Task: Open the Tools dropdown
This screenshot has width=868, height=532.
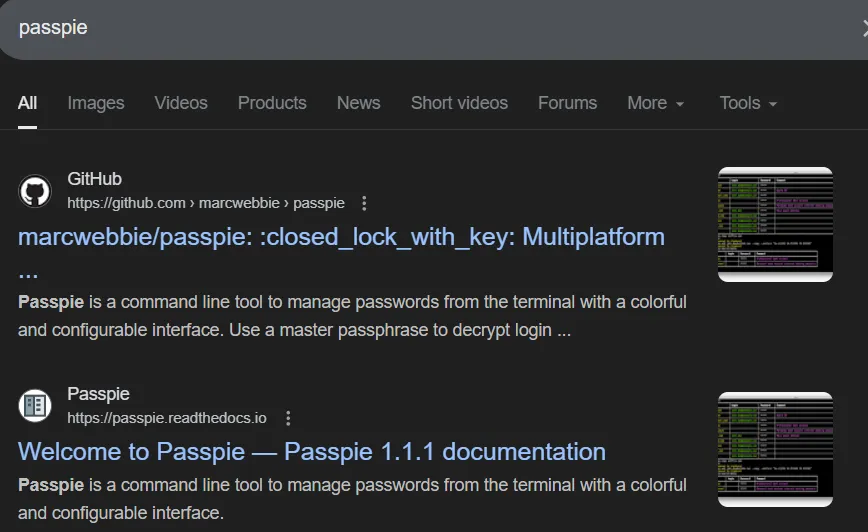Action: point(747,103)
